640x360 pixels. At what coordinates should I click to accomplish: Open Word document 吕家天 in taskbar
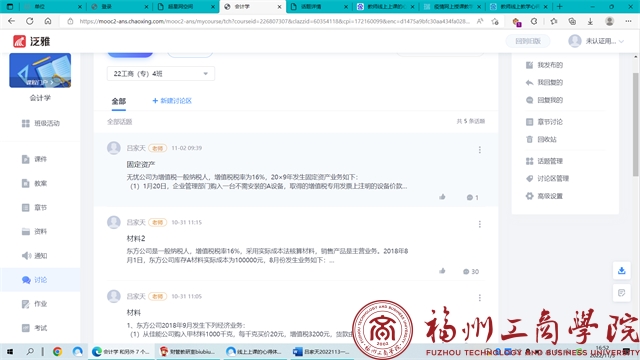pos(321,351)
